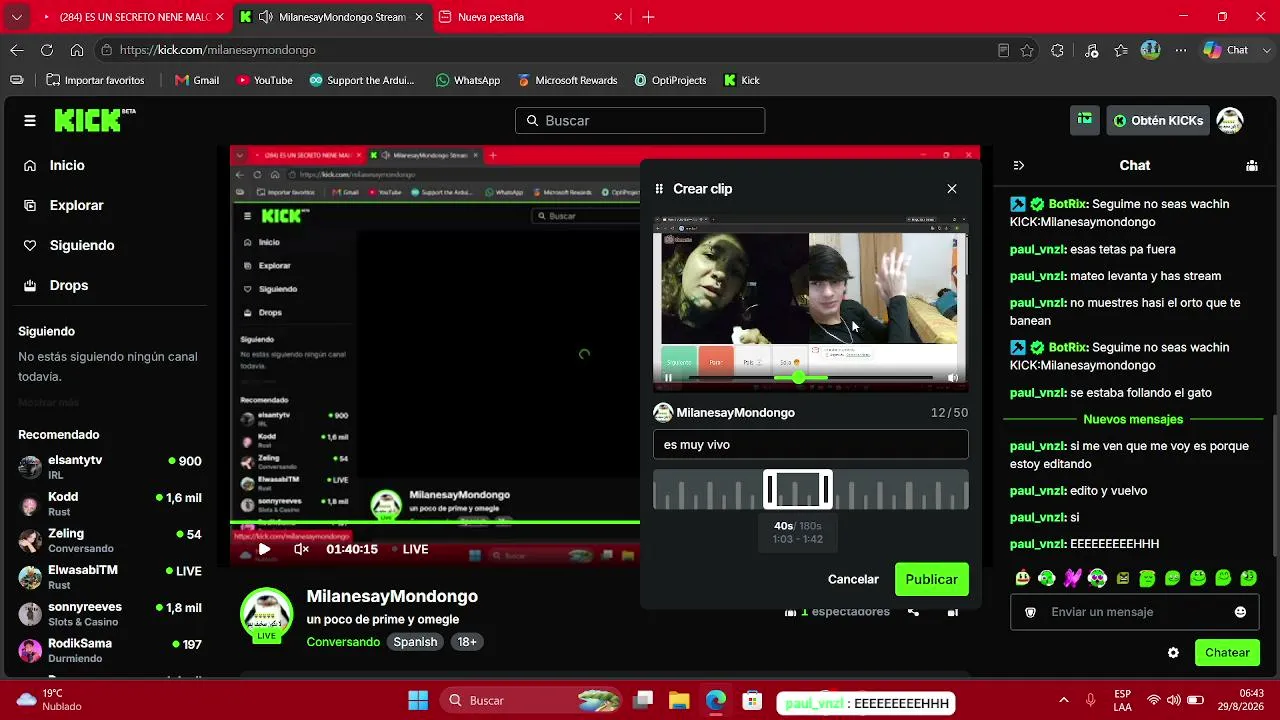This screenshot has width=1280, height=720.
Task: Jump to Nuevos mensajes in chat
Action: click(1133, 419)
